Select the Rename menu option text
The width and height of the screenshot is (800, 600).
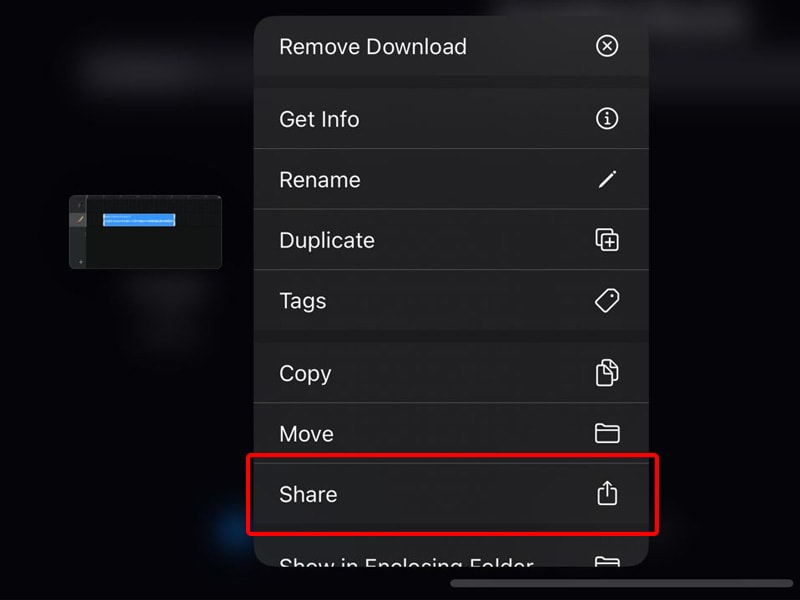pyautogui.click(x=320, y=180)
